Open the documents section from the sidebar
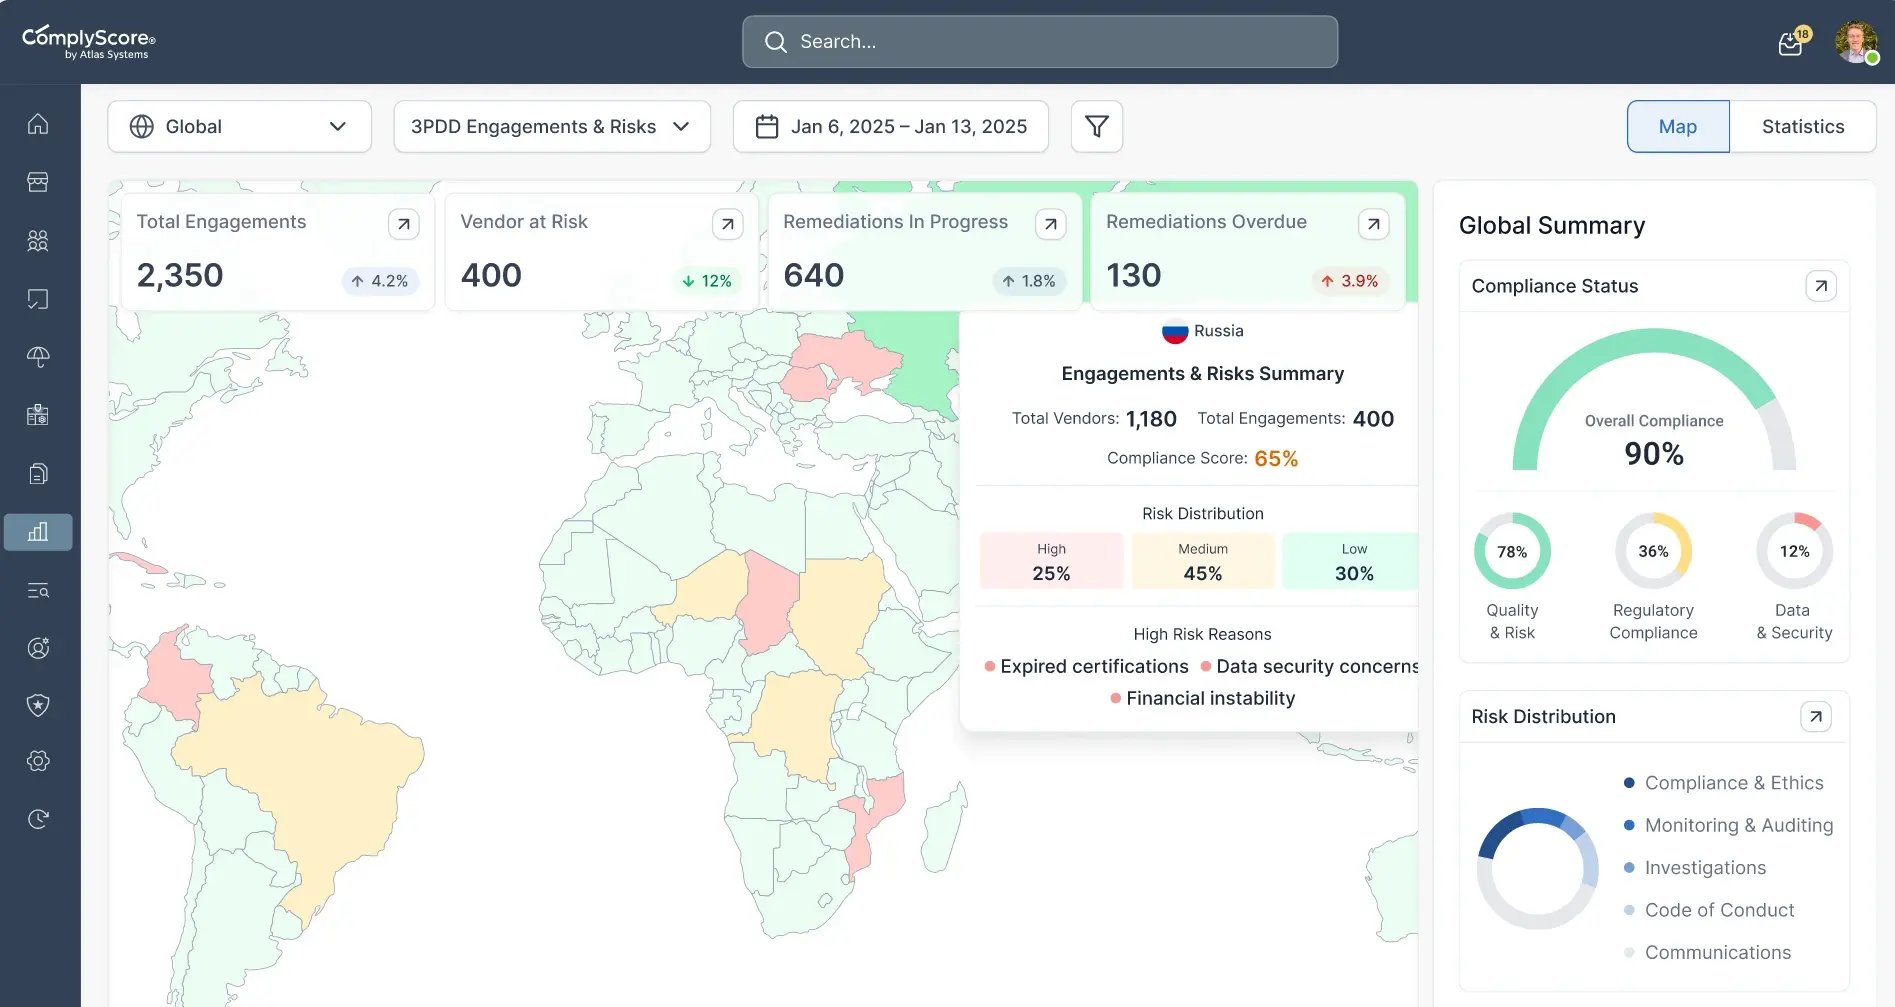Viewport: 1895px width, 1007px height. click(x=38, y=472)
